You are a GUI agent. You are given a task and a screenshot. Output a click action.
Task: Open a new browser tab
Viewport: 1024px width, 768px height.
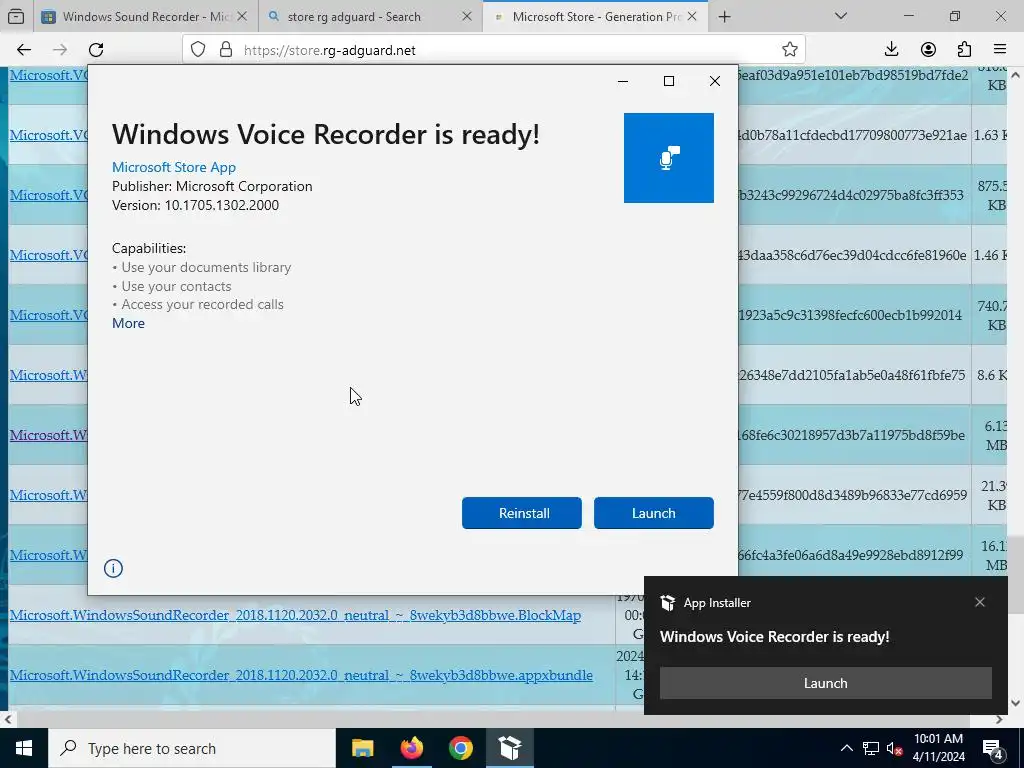(x=724, y=16)
